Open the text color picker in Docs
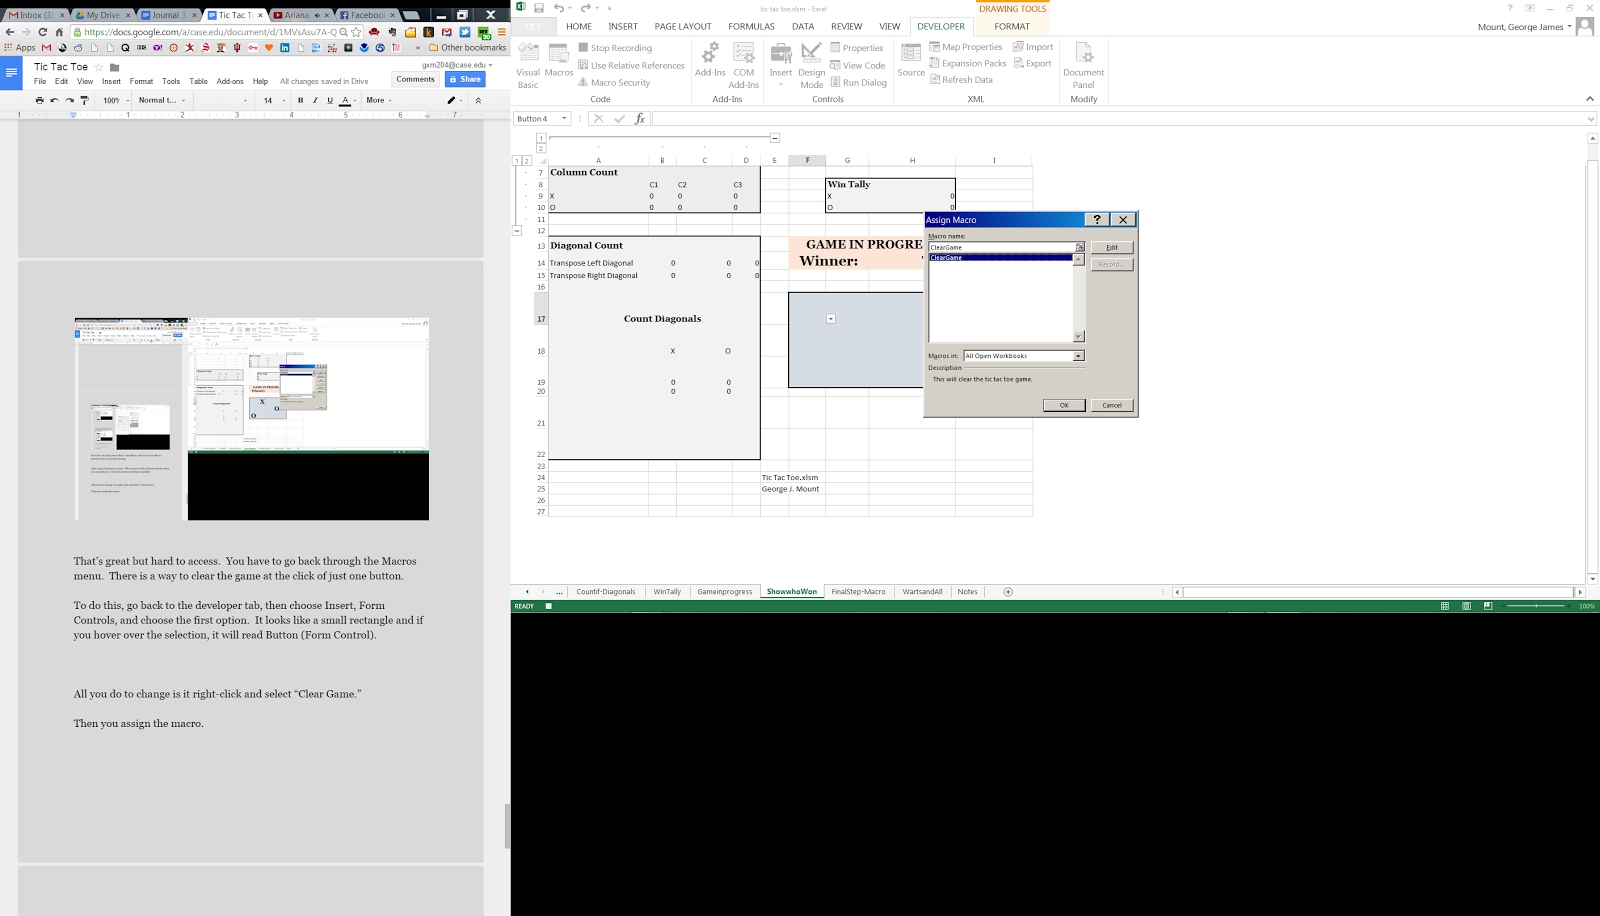 coord(346,100)
